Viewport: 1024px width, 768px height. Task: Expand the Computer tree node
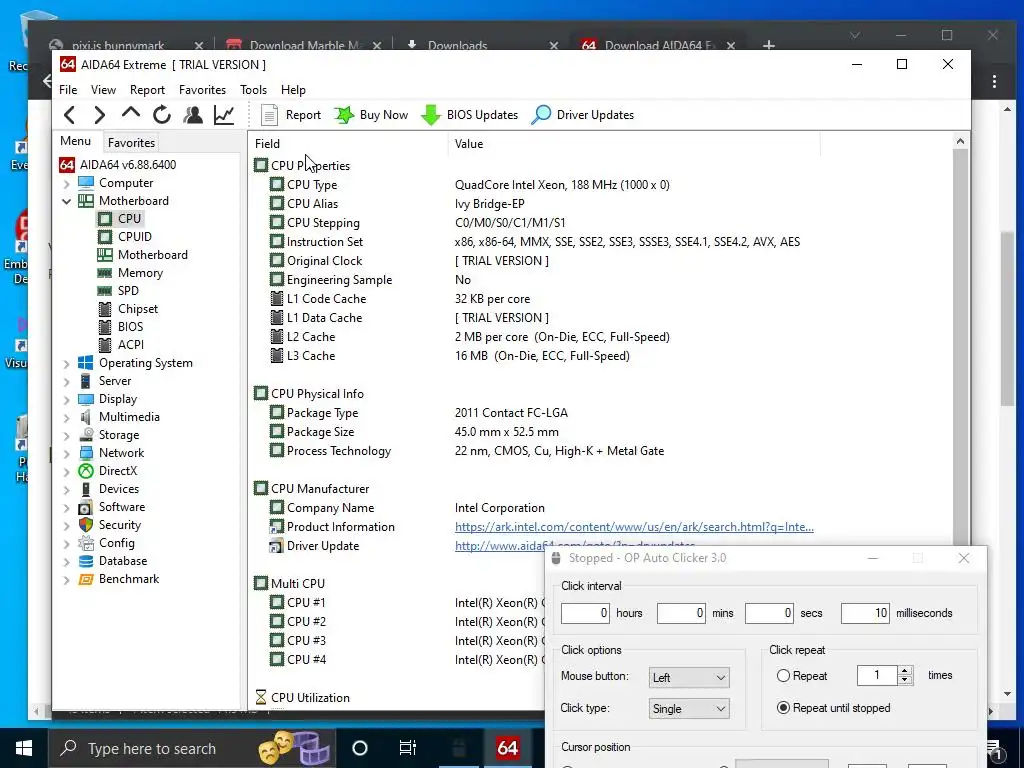point(67,184)
